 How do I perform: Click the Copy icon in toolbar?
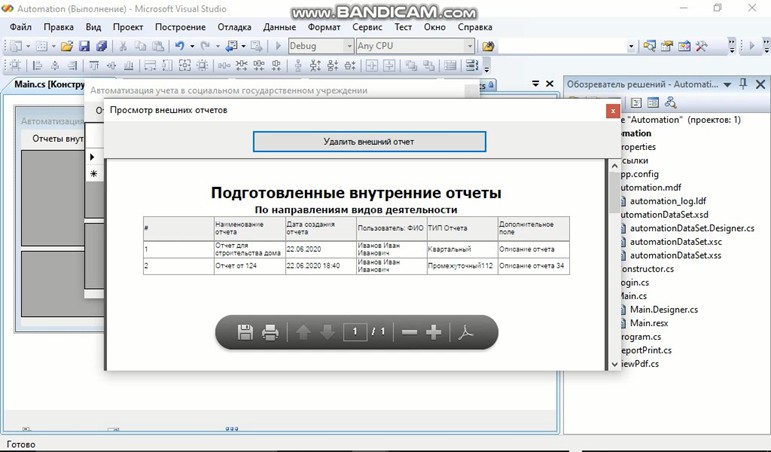140,46
